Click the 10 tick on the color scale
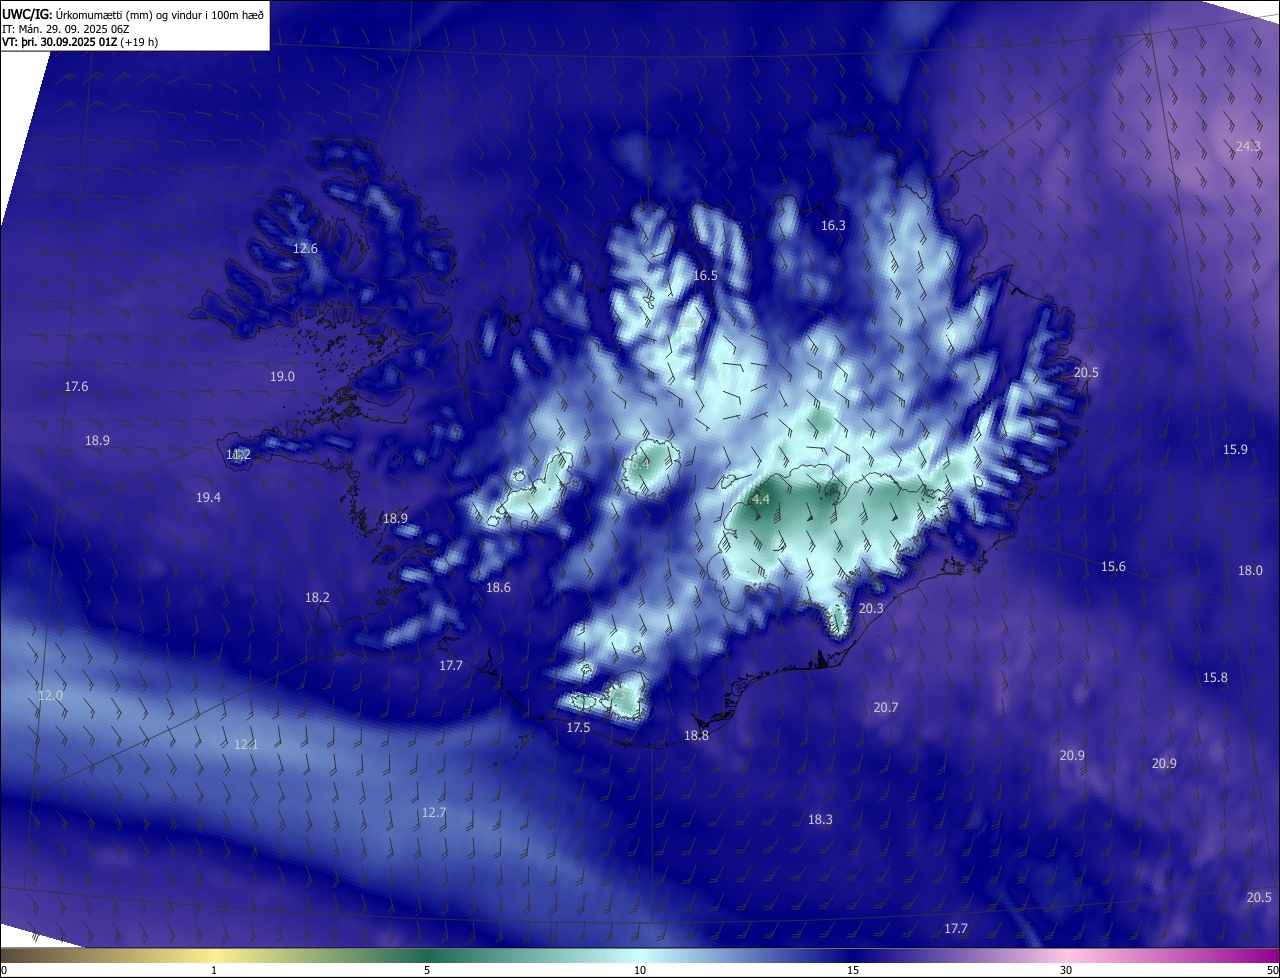 pos(640,970)
